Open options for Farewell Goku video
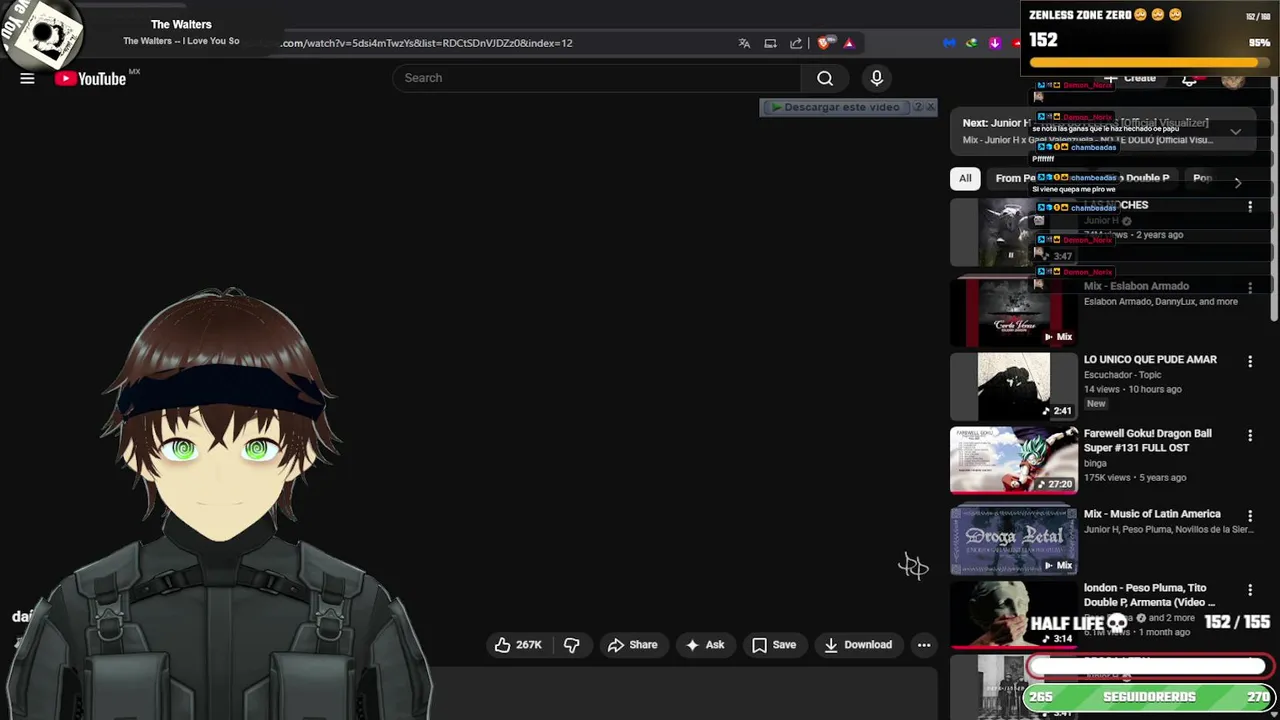 pyautogui.click(x=1250, y=435)
